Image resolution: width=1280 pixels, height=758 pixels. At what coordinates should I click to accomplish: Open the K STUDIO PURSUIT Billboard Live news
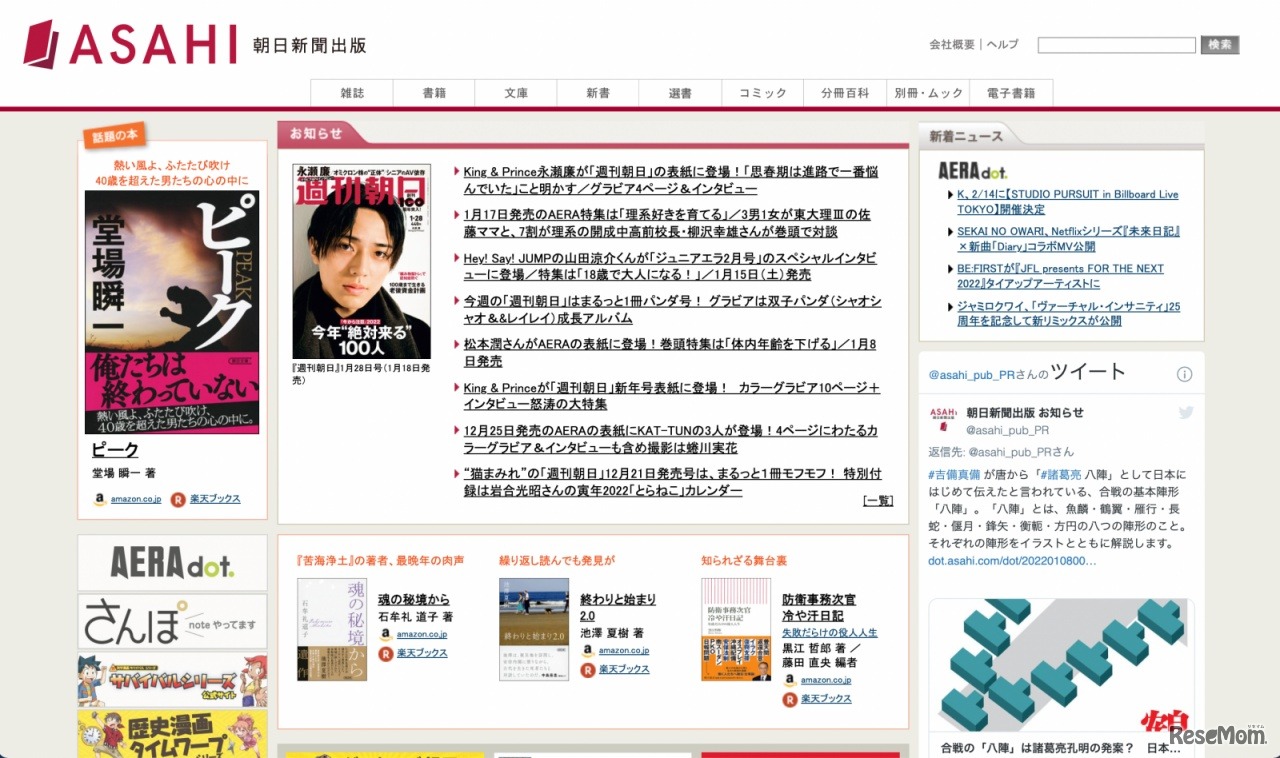click(1067, 202)
